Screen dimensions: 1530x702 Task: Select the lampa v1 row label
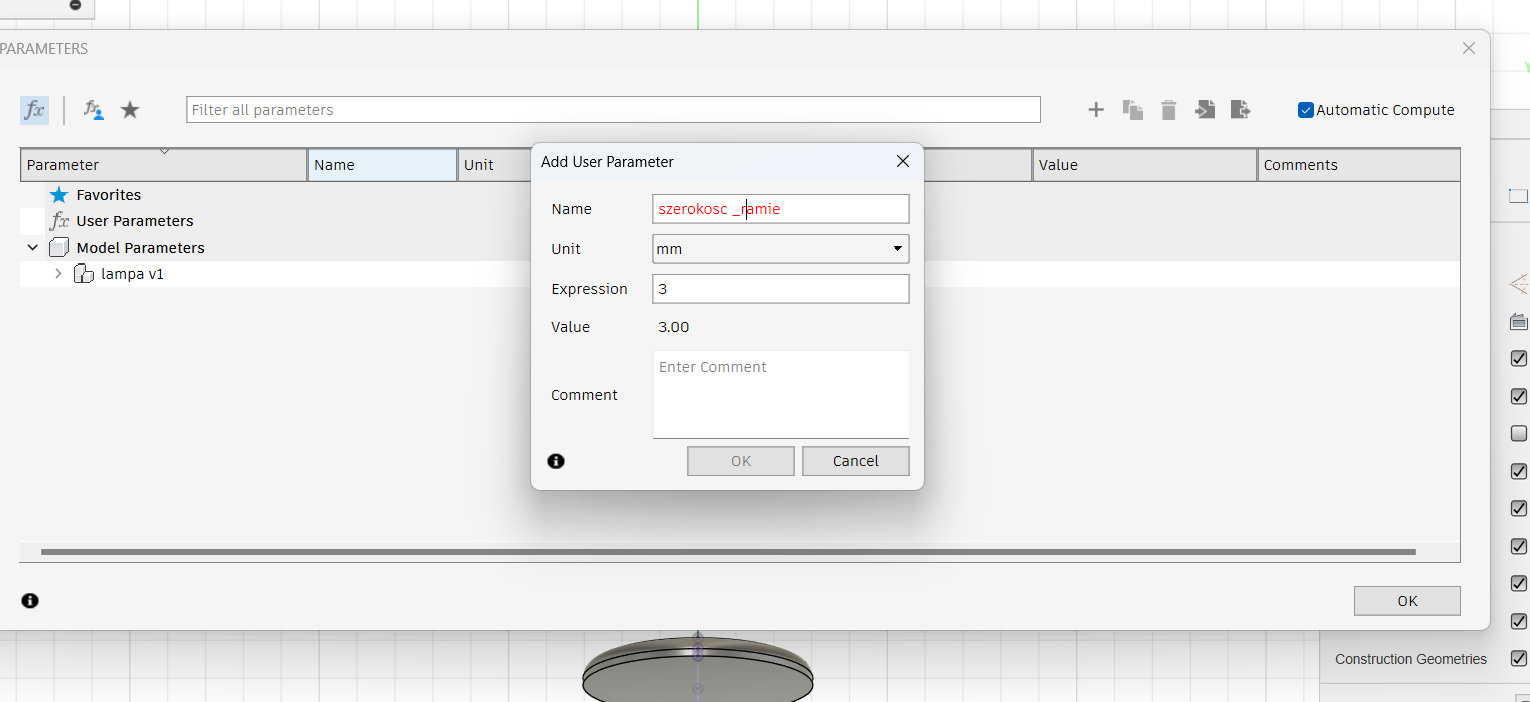tap(133, 274)
